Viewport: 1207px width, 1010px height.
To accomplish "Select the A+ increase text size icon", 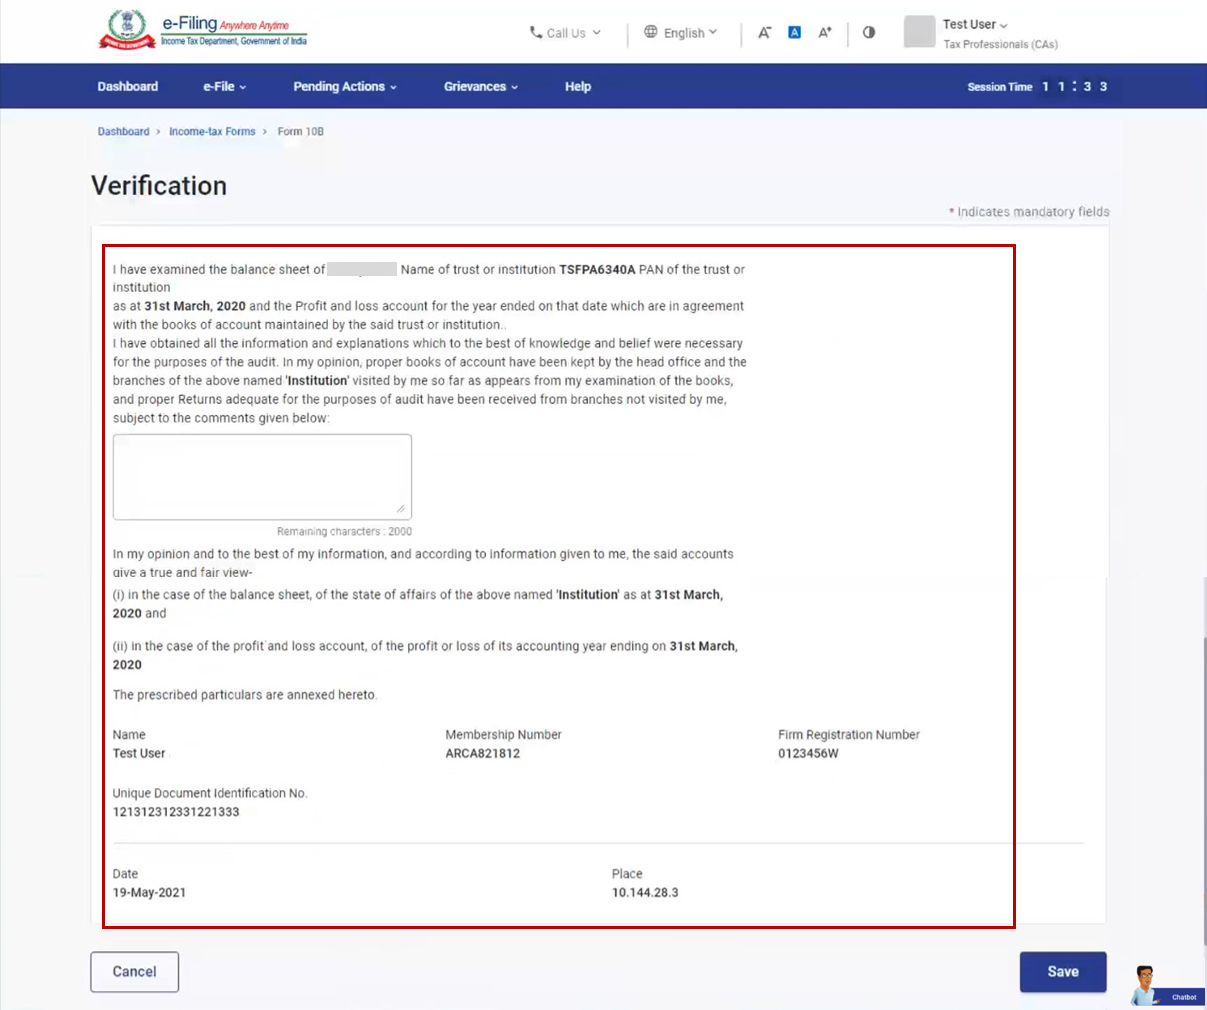I will [824, 32].
